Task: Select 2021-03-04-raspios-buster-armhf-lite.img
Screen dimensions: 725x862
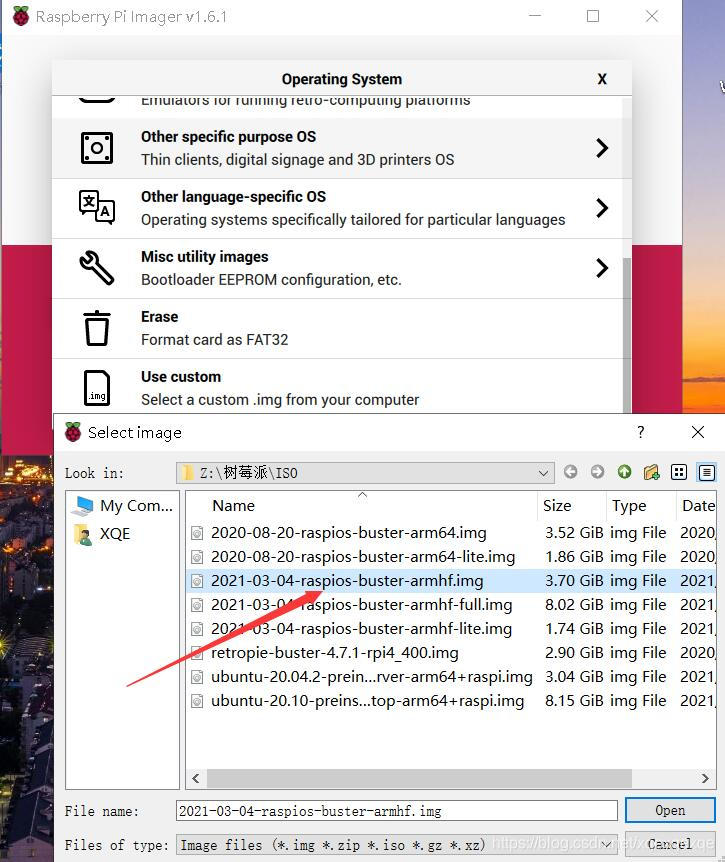Action: point(361,629)
